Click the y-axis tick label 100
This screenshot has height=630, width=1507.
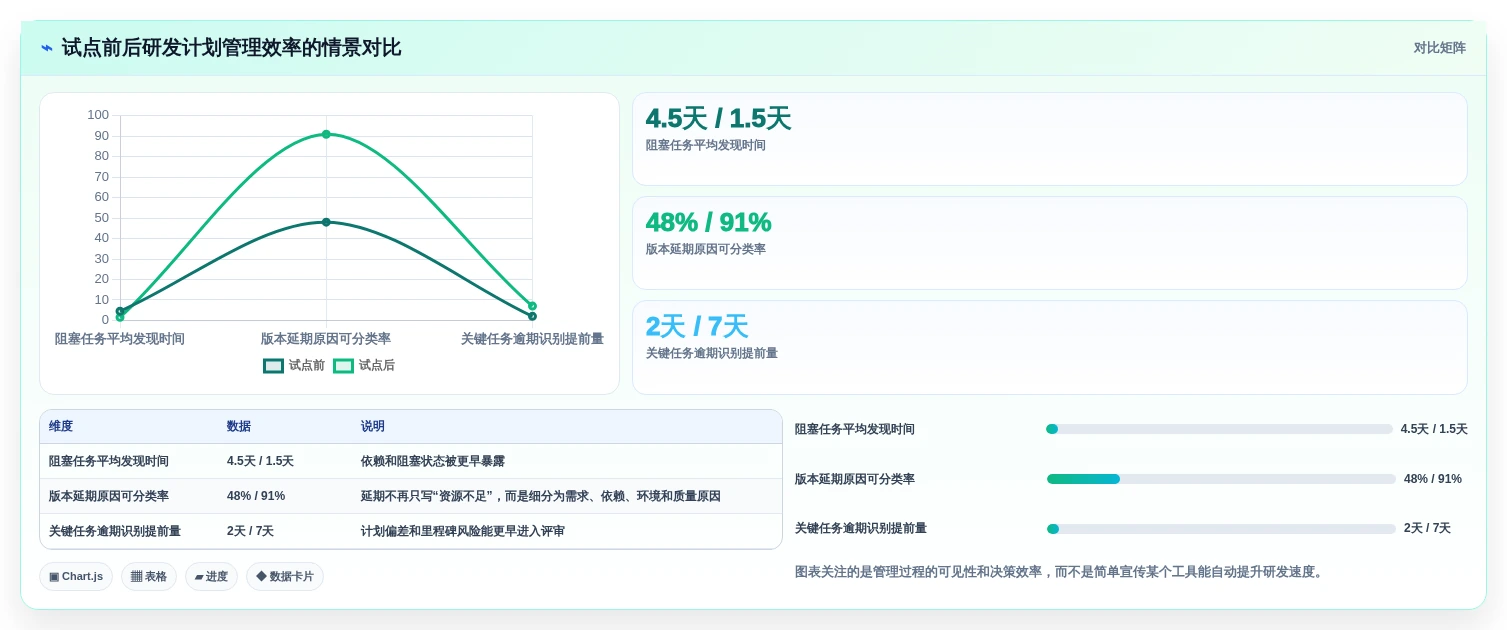tap(98, 115)
